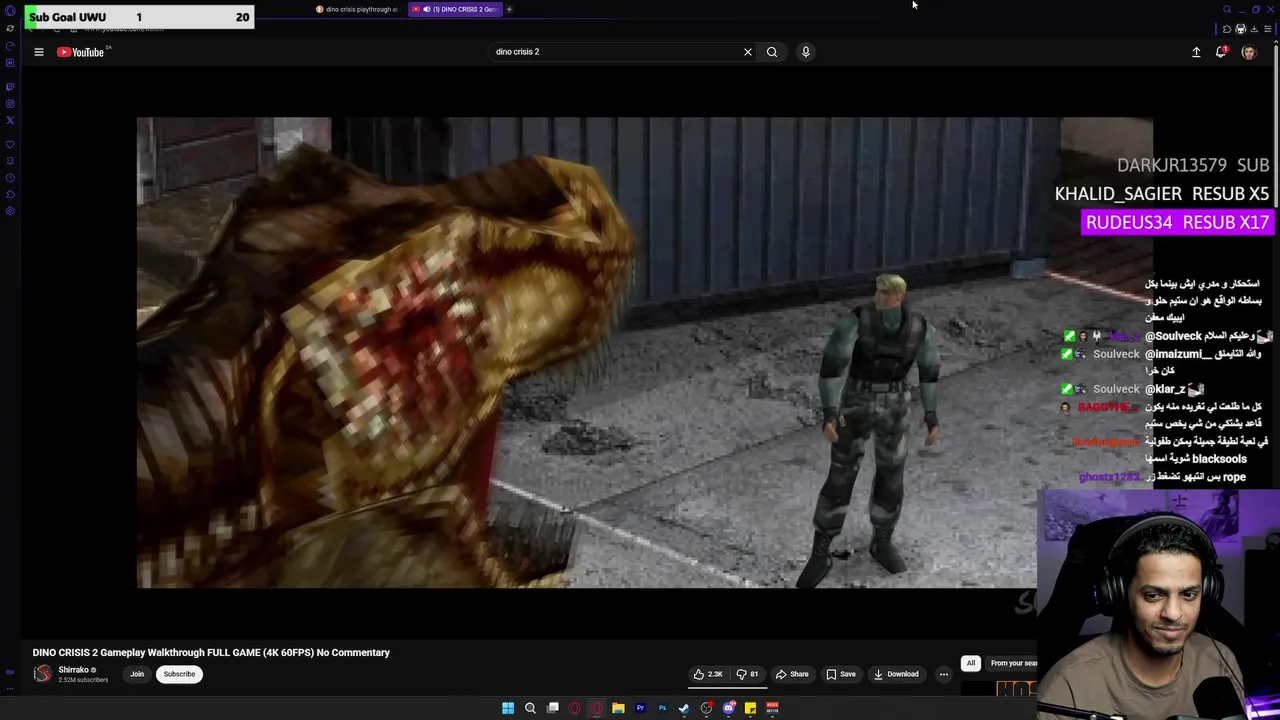Image resolution: width=1280 pixels, height=720 pixels.
Task: Open the Windows Start menu
Action: tap(508, 708)
